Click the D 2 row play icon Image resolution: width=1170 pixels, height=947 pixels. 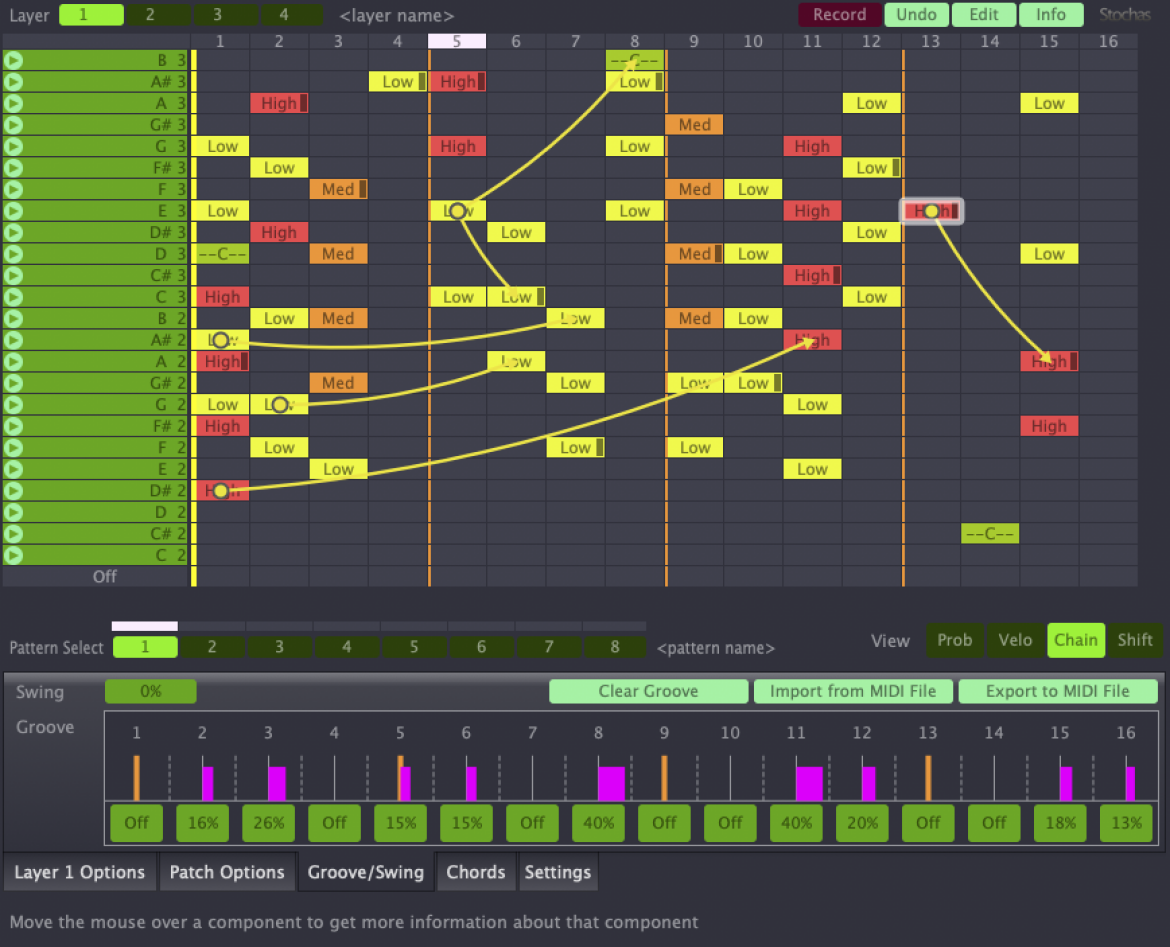click(x=13, y=513)
